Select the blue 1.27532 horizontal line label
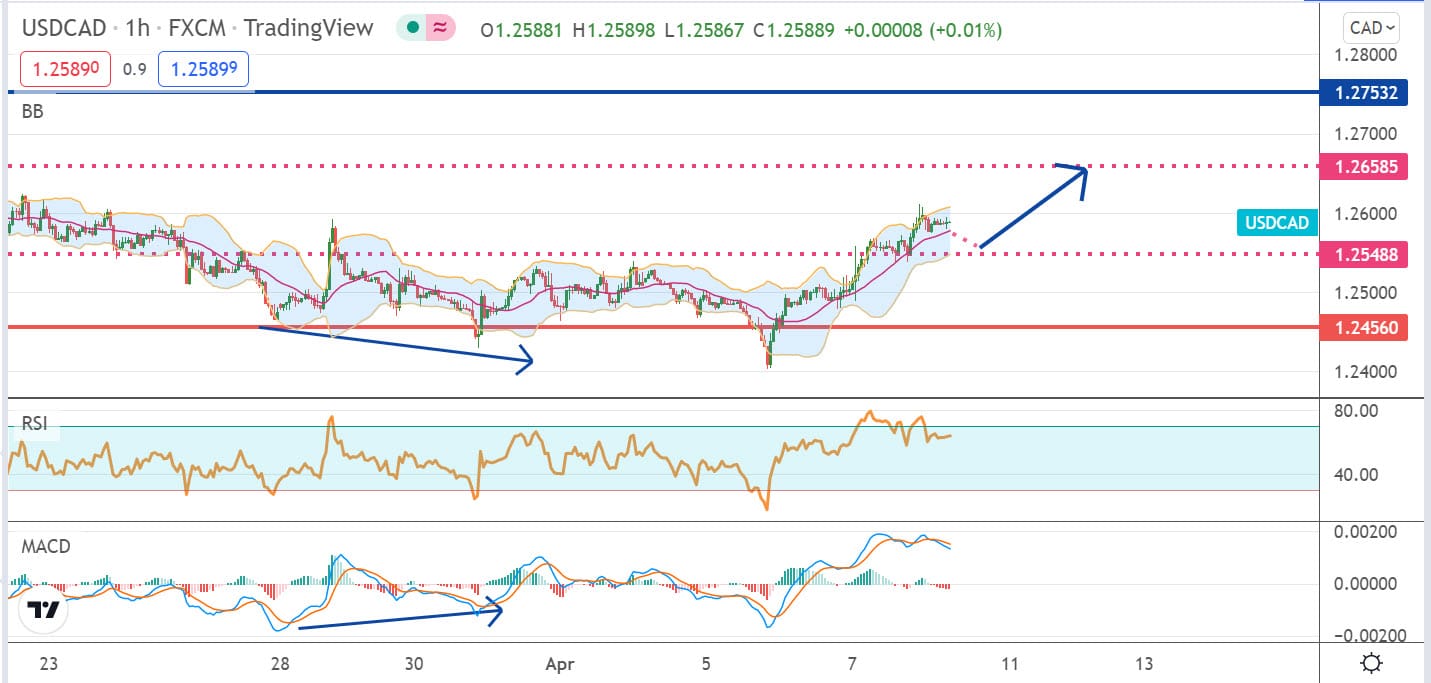The height and width of the screenshot is (683, 1431). [1364, 94]
